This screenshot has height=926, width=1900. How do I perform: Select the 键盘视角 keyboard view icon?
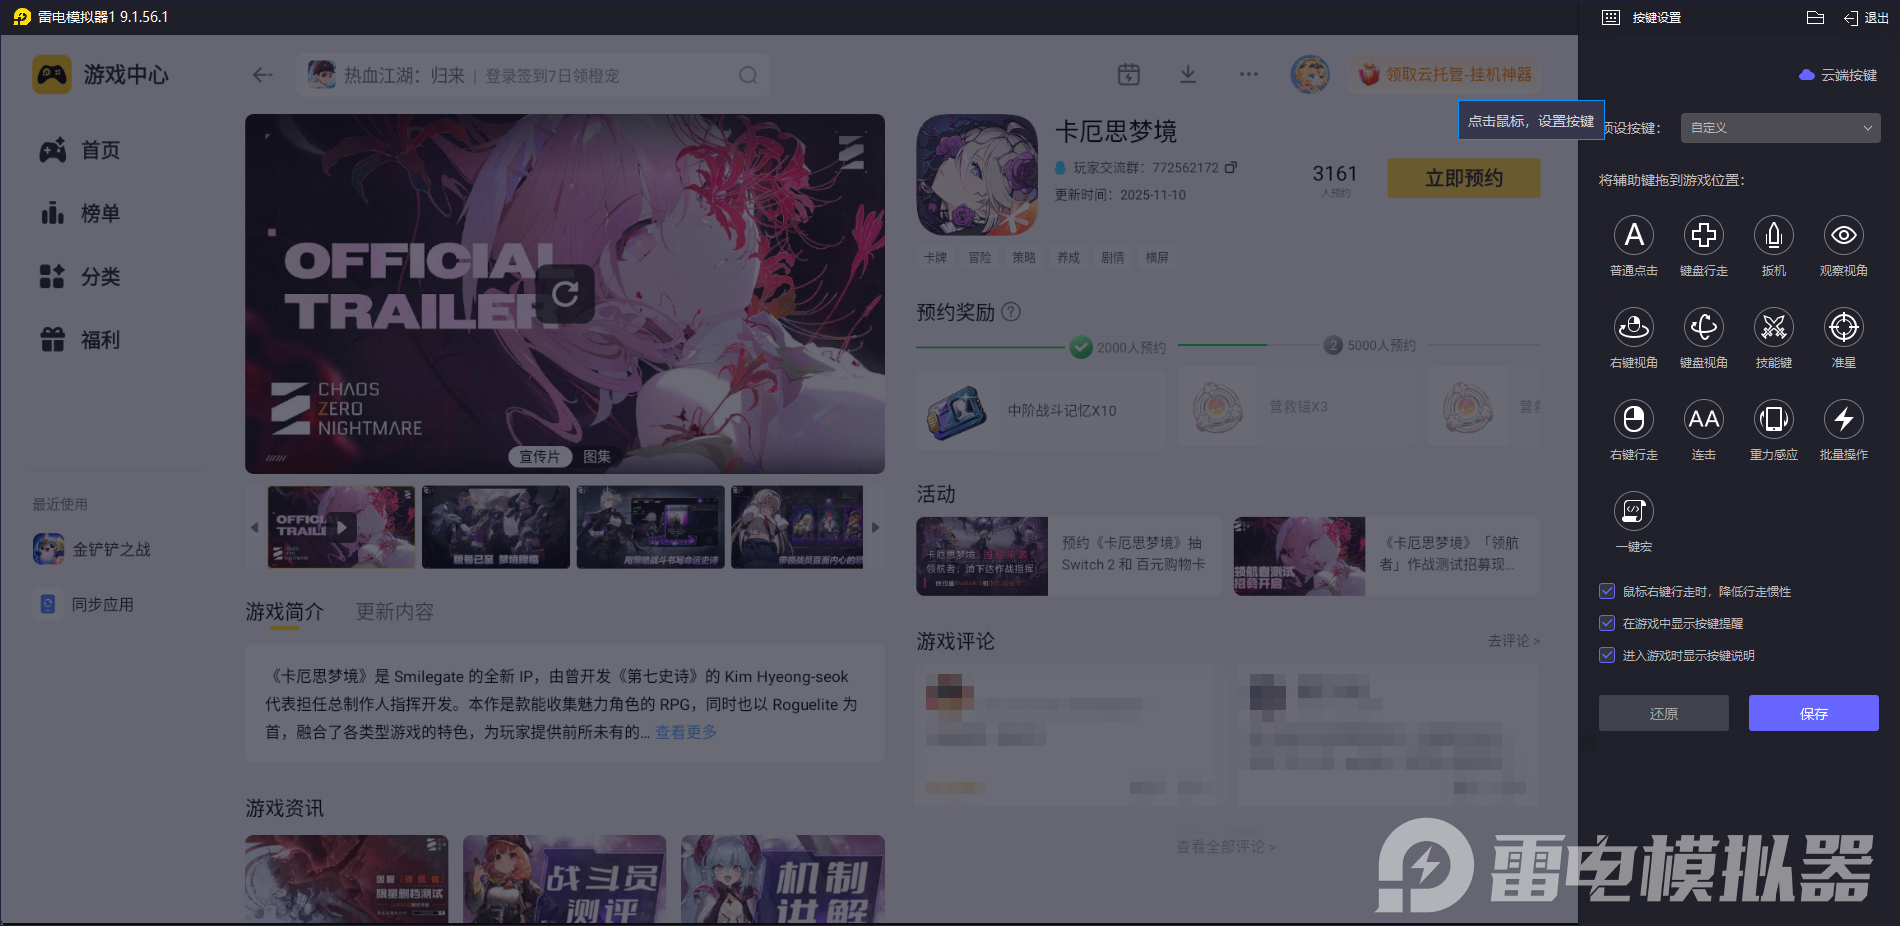click(1704, 328)
